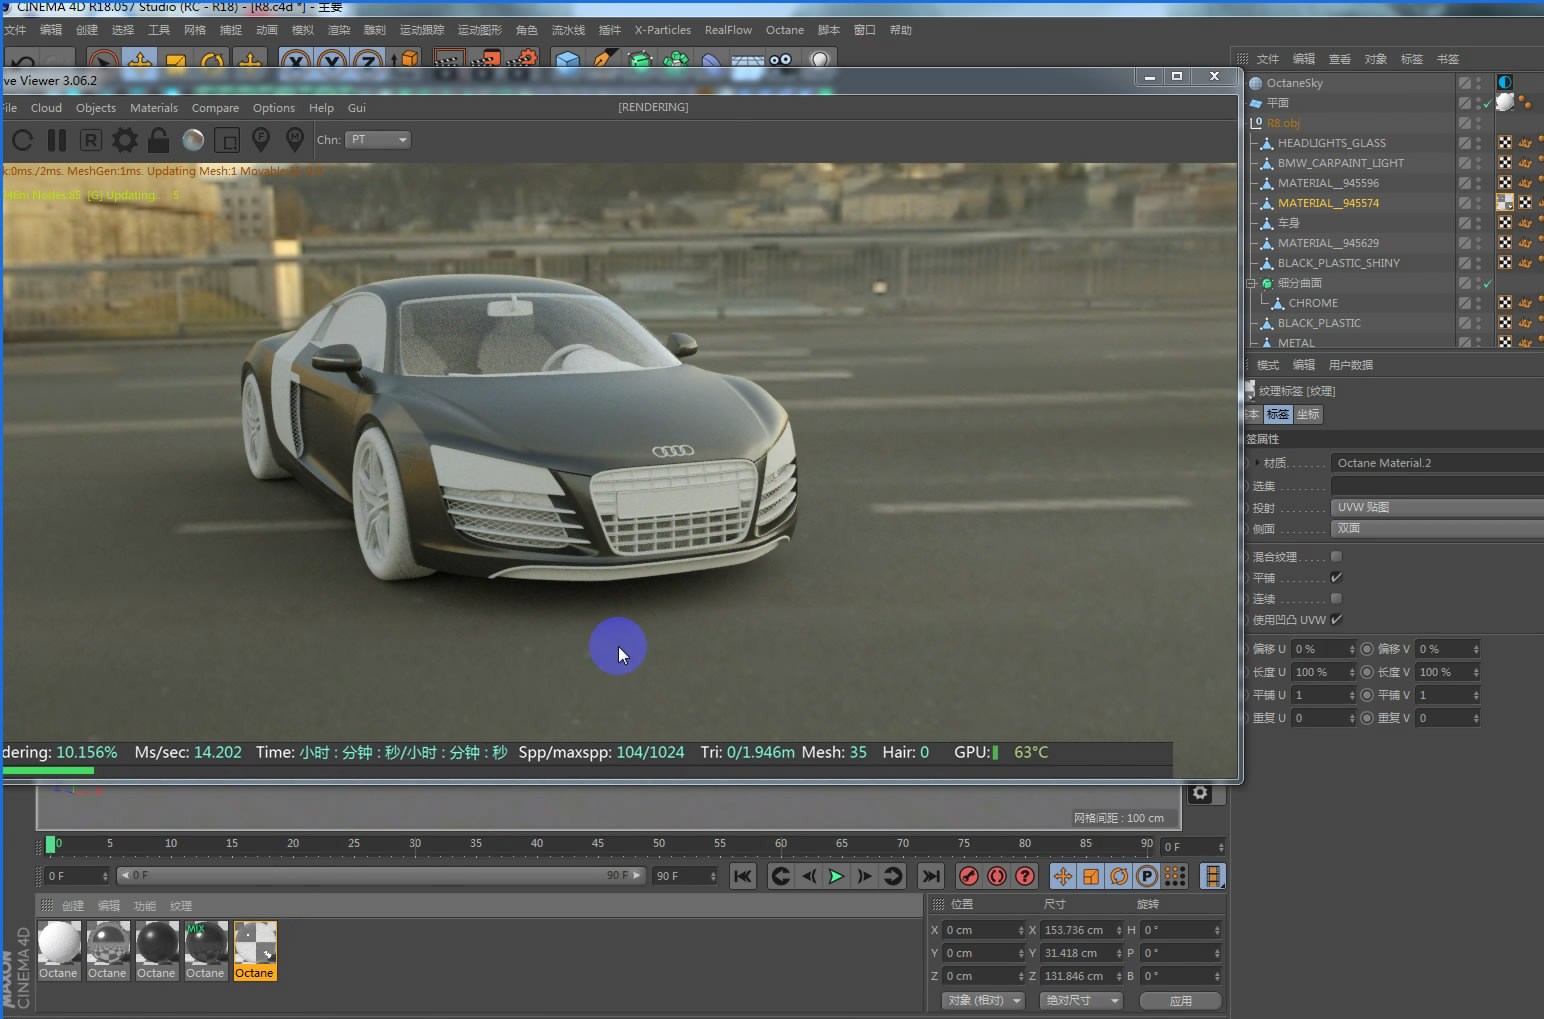The image size is (1544, 1019).
Task: Activate the pick focus pin icon
Action: [x=261, y=140]
